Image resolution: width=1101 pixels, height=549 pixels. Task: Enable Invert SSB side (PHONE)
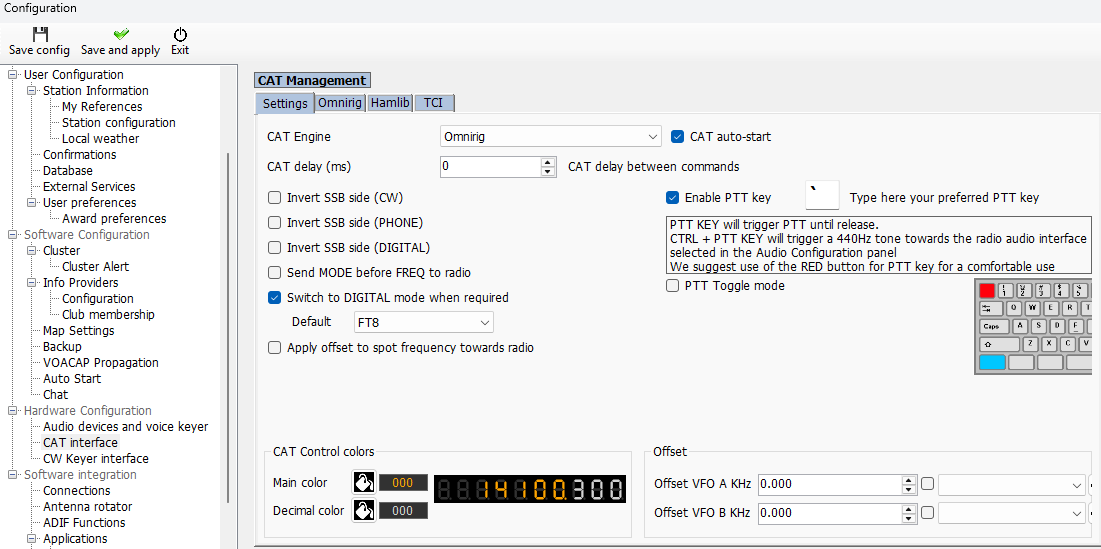point(275,223)
